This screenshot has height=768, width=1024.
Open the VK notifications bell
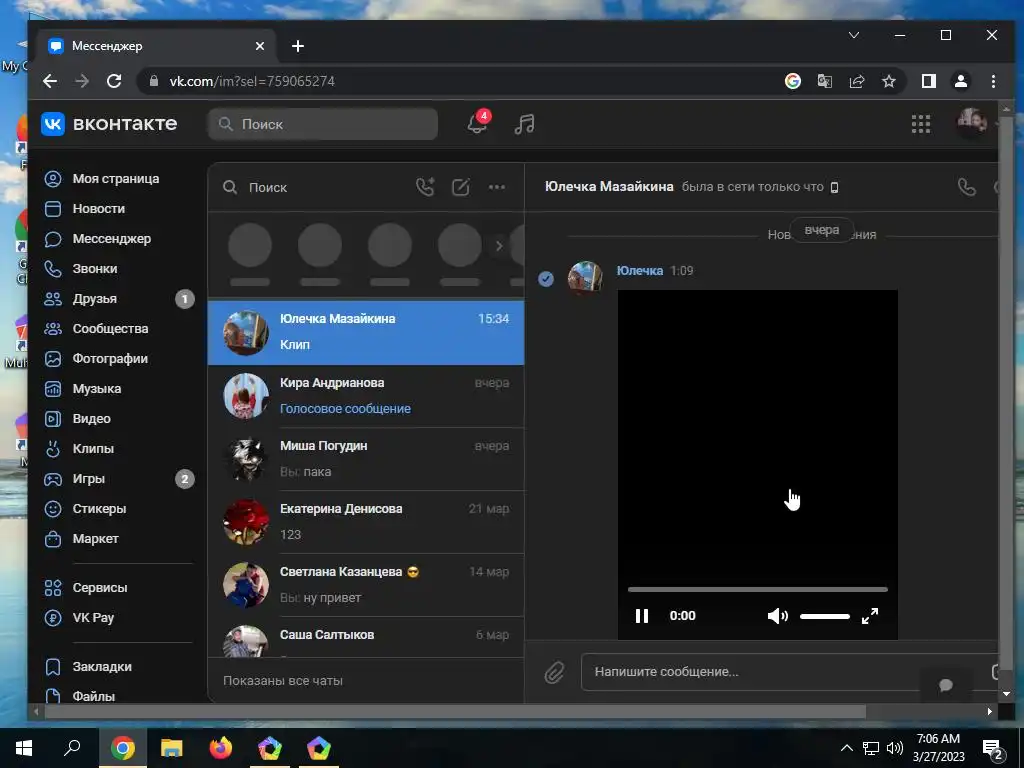click(x=477, y=124)
